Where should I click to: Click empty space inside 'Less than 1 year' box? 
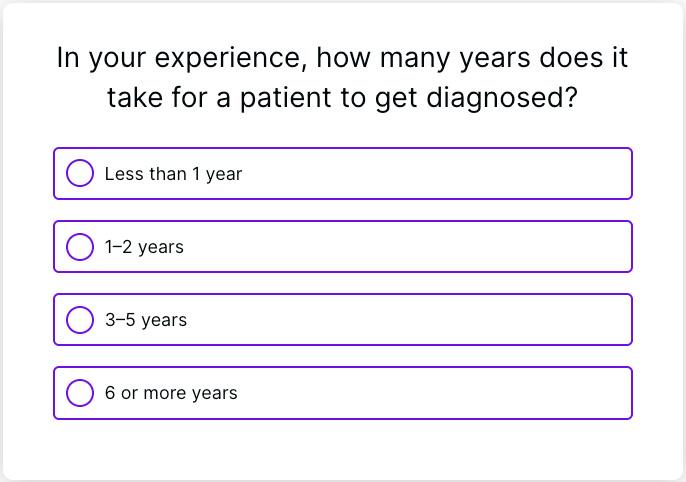450,174
